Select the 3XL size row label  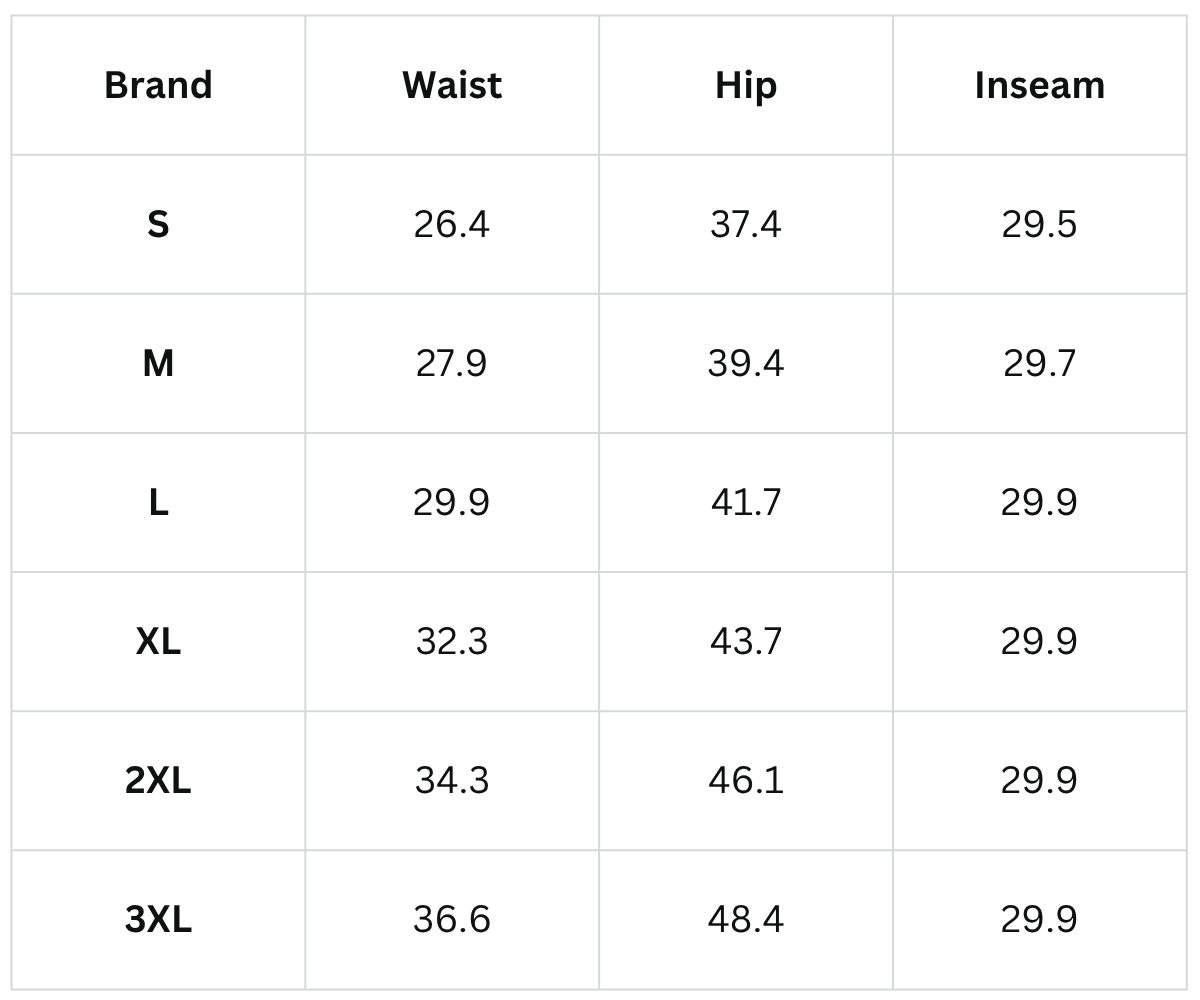click(x=158, y=919)
